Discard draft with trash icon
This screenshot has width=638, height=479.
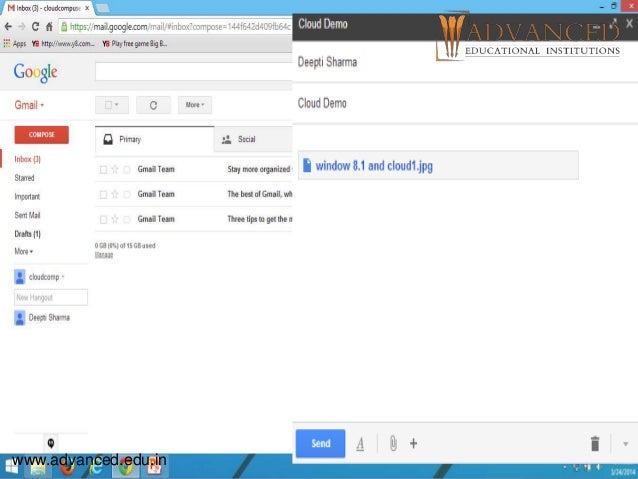click(x=595, y=443)
